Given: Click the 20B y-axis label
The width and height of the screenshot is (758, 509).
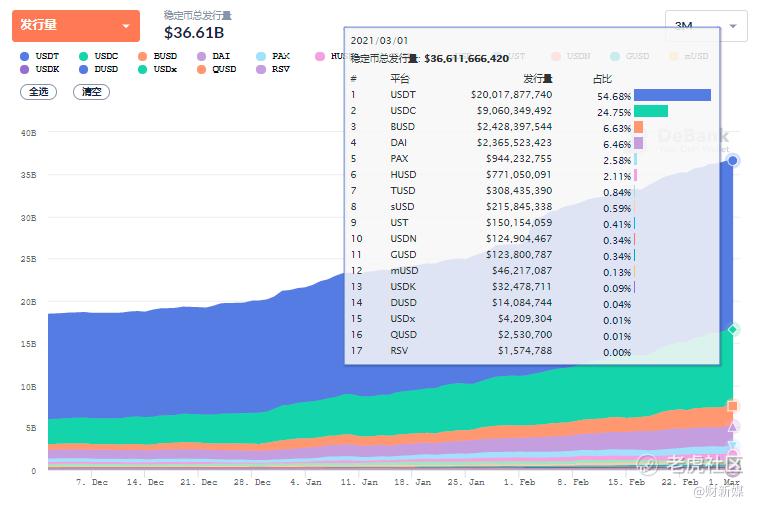Looking at the screenshot, I should click(x=29, y=302).
